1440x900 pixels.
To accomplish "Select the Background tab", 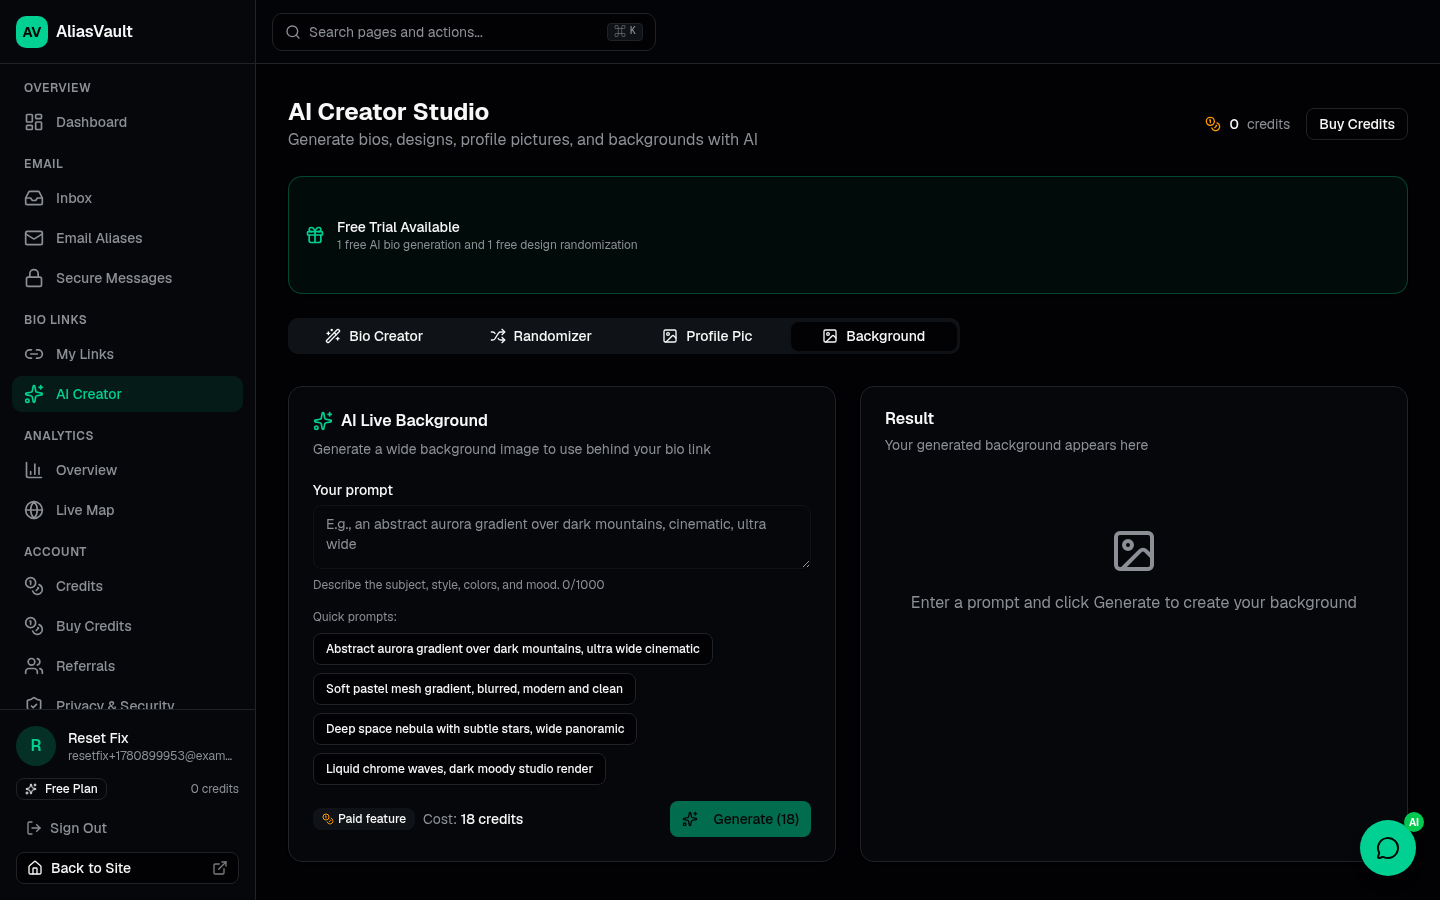I will pos(873,336).
